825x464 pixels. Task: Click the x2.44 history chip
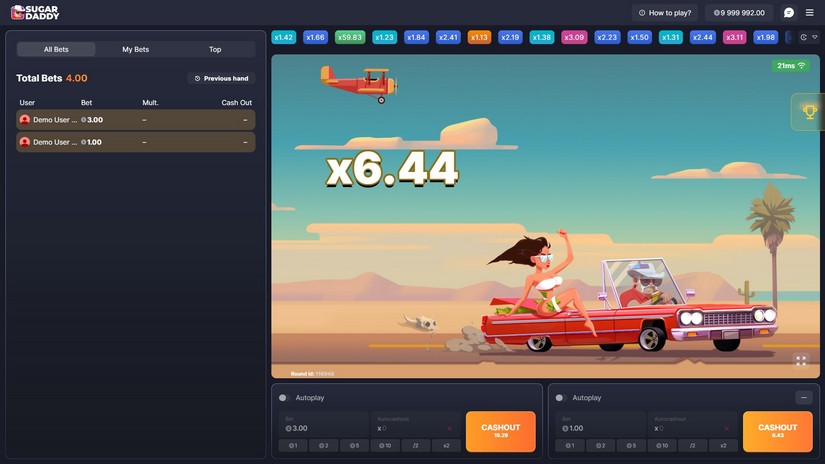click(702, 37)
